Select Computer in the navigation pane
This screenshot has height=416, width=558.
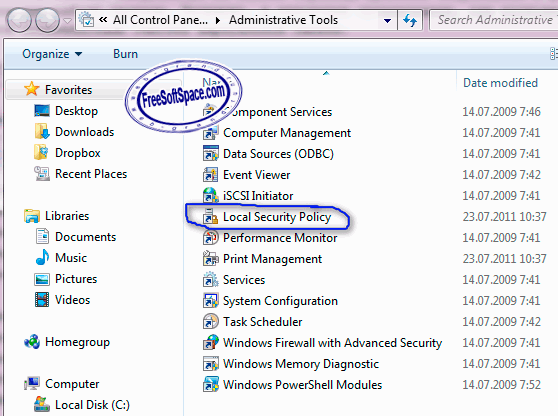(72, 384)
